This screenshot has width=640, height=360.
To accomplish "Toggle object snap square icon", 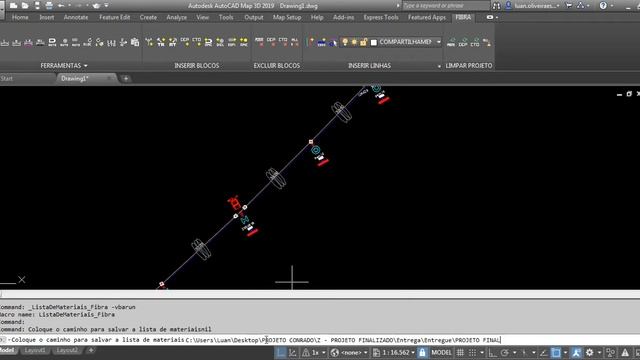I will [556, 352].
